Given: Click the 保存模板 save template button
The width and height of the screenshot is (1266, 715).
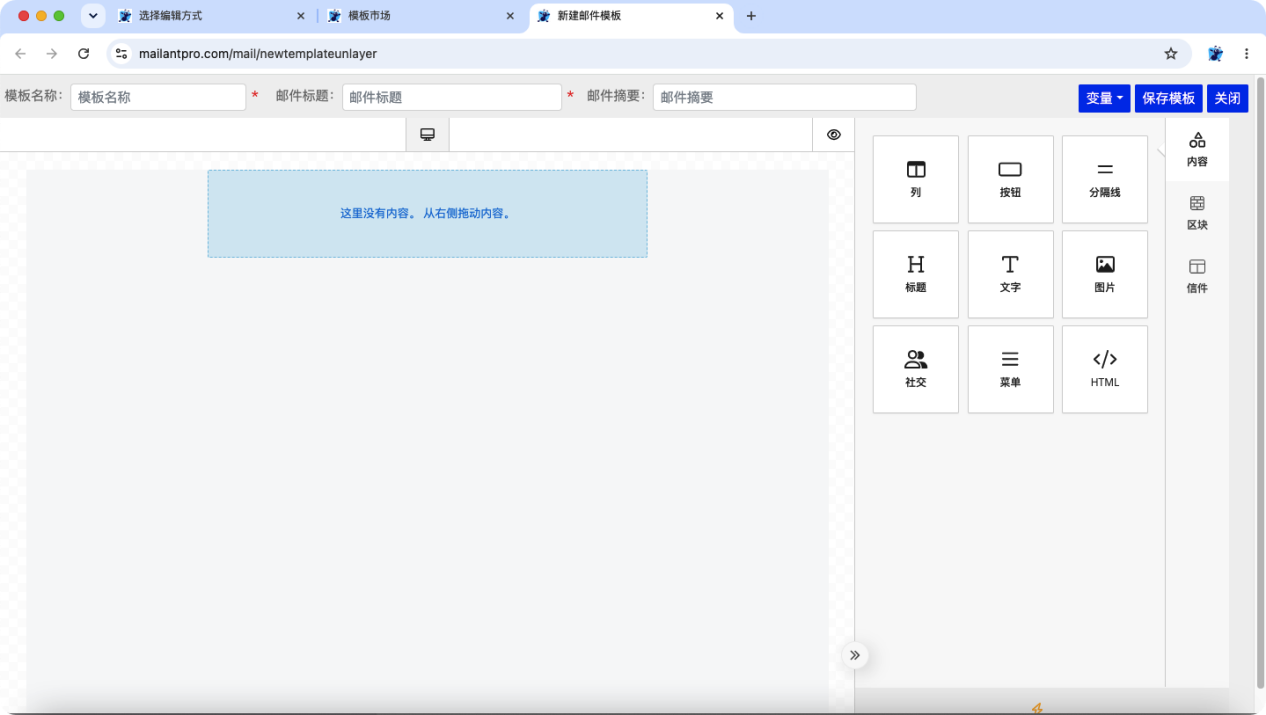Looking at the screenshot, I should tap(1169, 98).
